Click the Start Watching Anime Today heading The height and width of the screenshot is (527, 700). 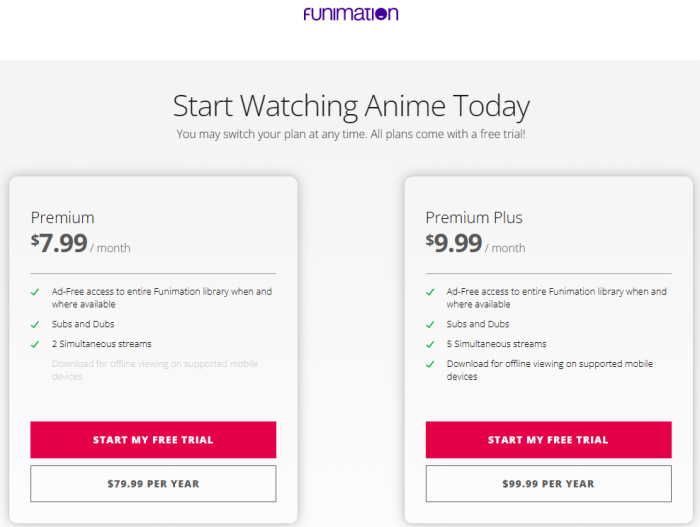click(351, 106)
